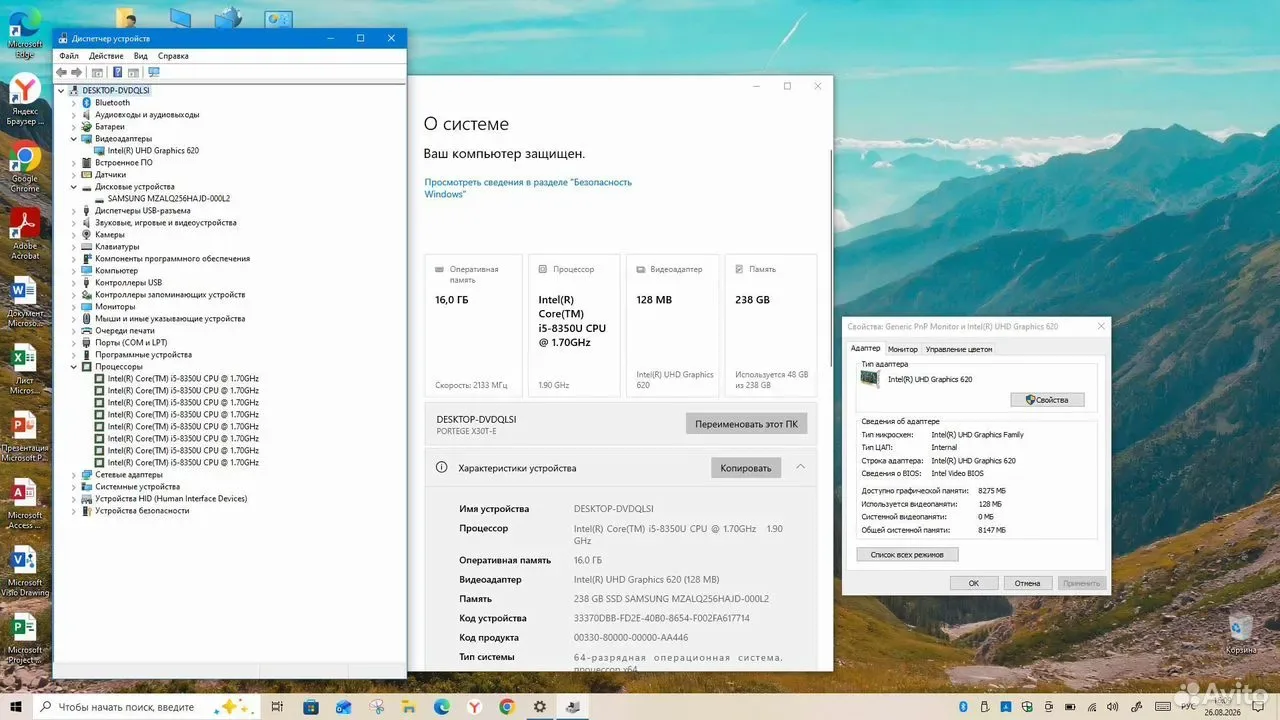This screenshot has height=720, width=1280.
Task: Collapse the Характеристики устройства section chevron
Action: tap(800, 467)
